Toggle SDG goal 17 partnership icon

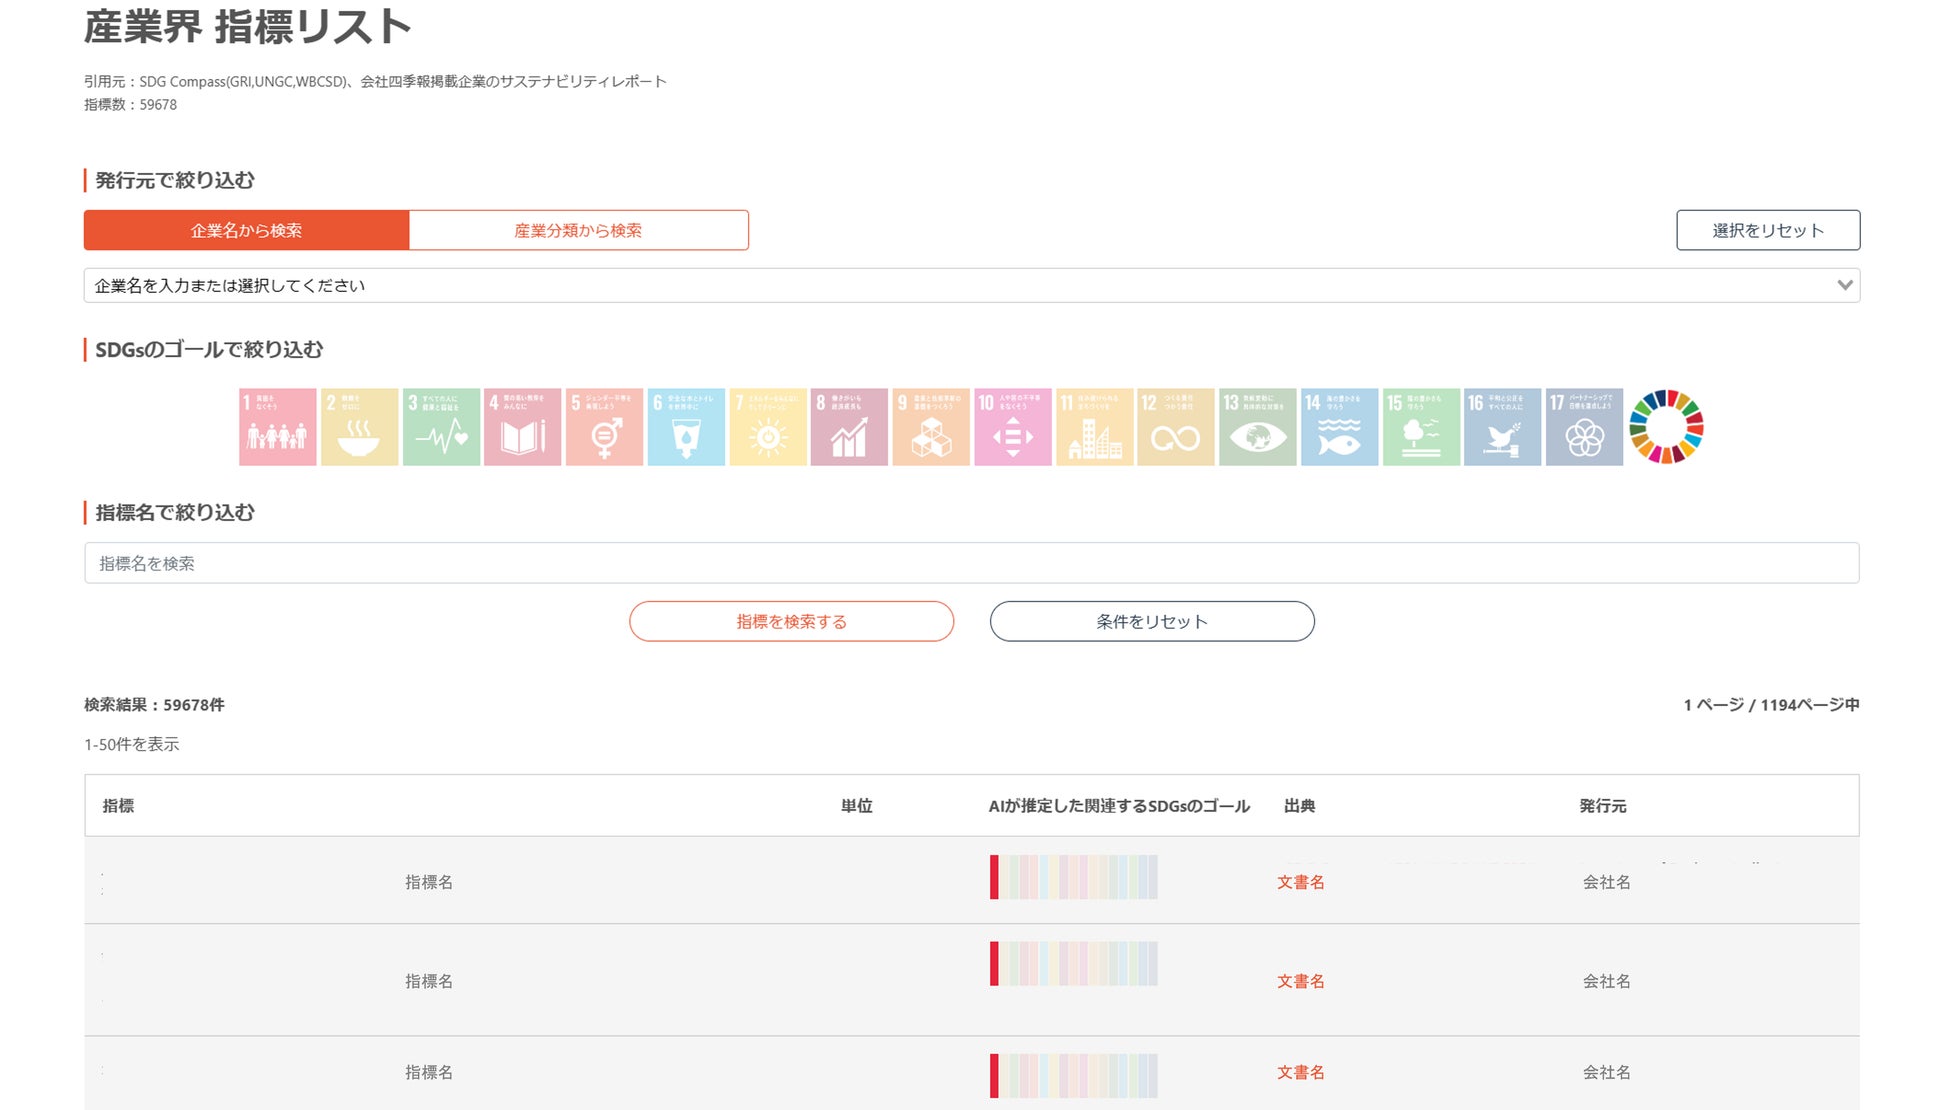tap(1584, 427)
